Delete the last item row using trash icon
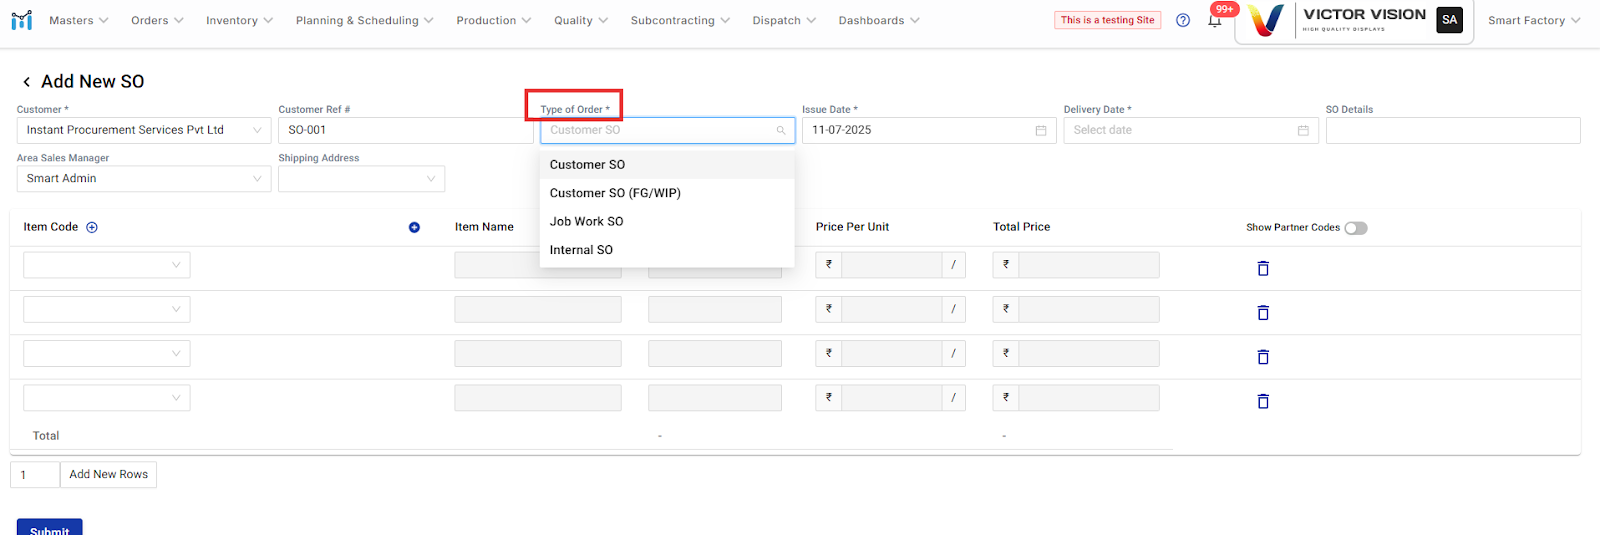This screenshot has width=1600, height=535. (x=1263, y=401)
